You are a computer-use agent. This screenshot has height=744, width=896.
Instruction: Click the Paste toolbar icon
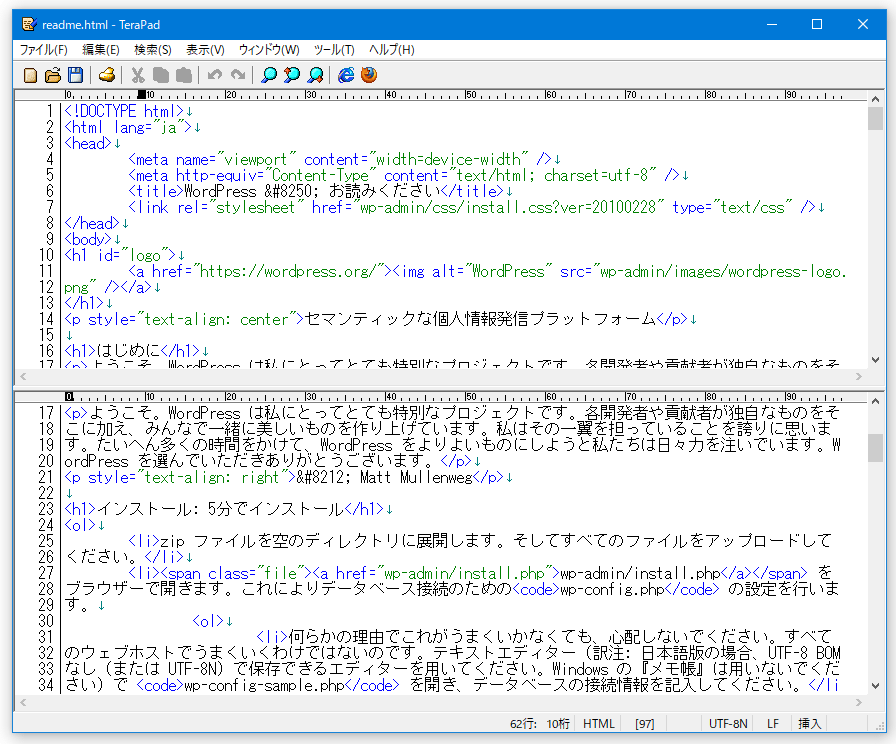pyautogui.click(x=183, y=75)
